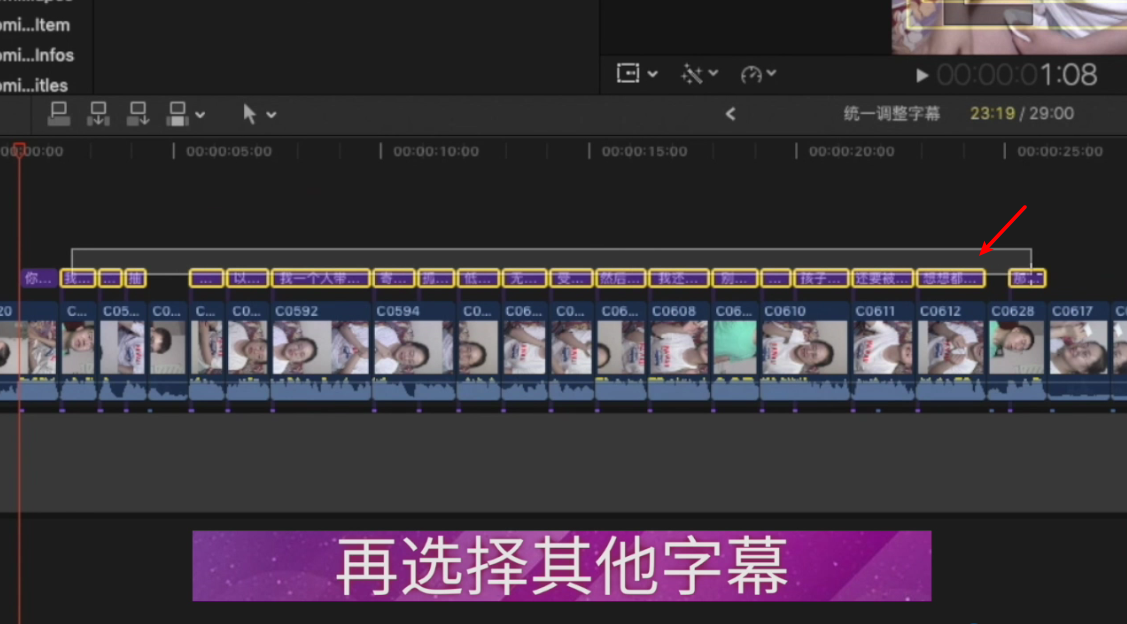The height and width of the screenshot is (624, 1127).
Task: Click the ruler at 00:00:15:00
Action: point(644,152)
